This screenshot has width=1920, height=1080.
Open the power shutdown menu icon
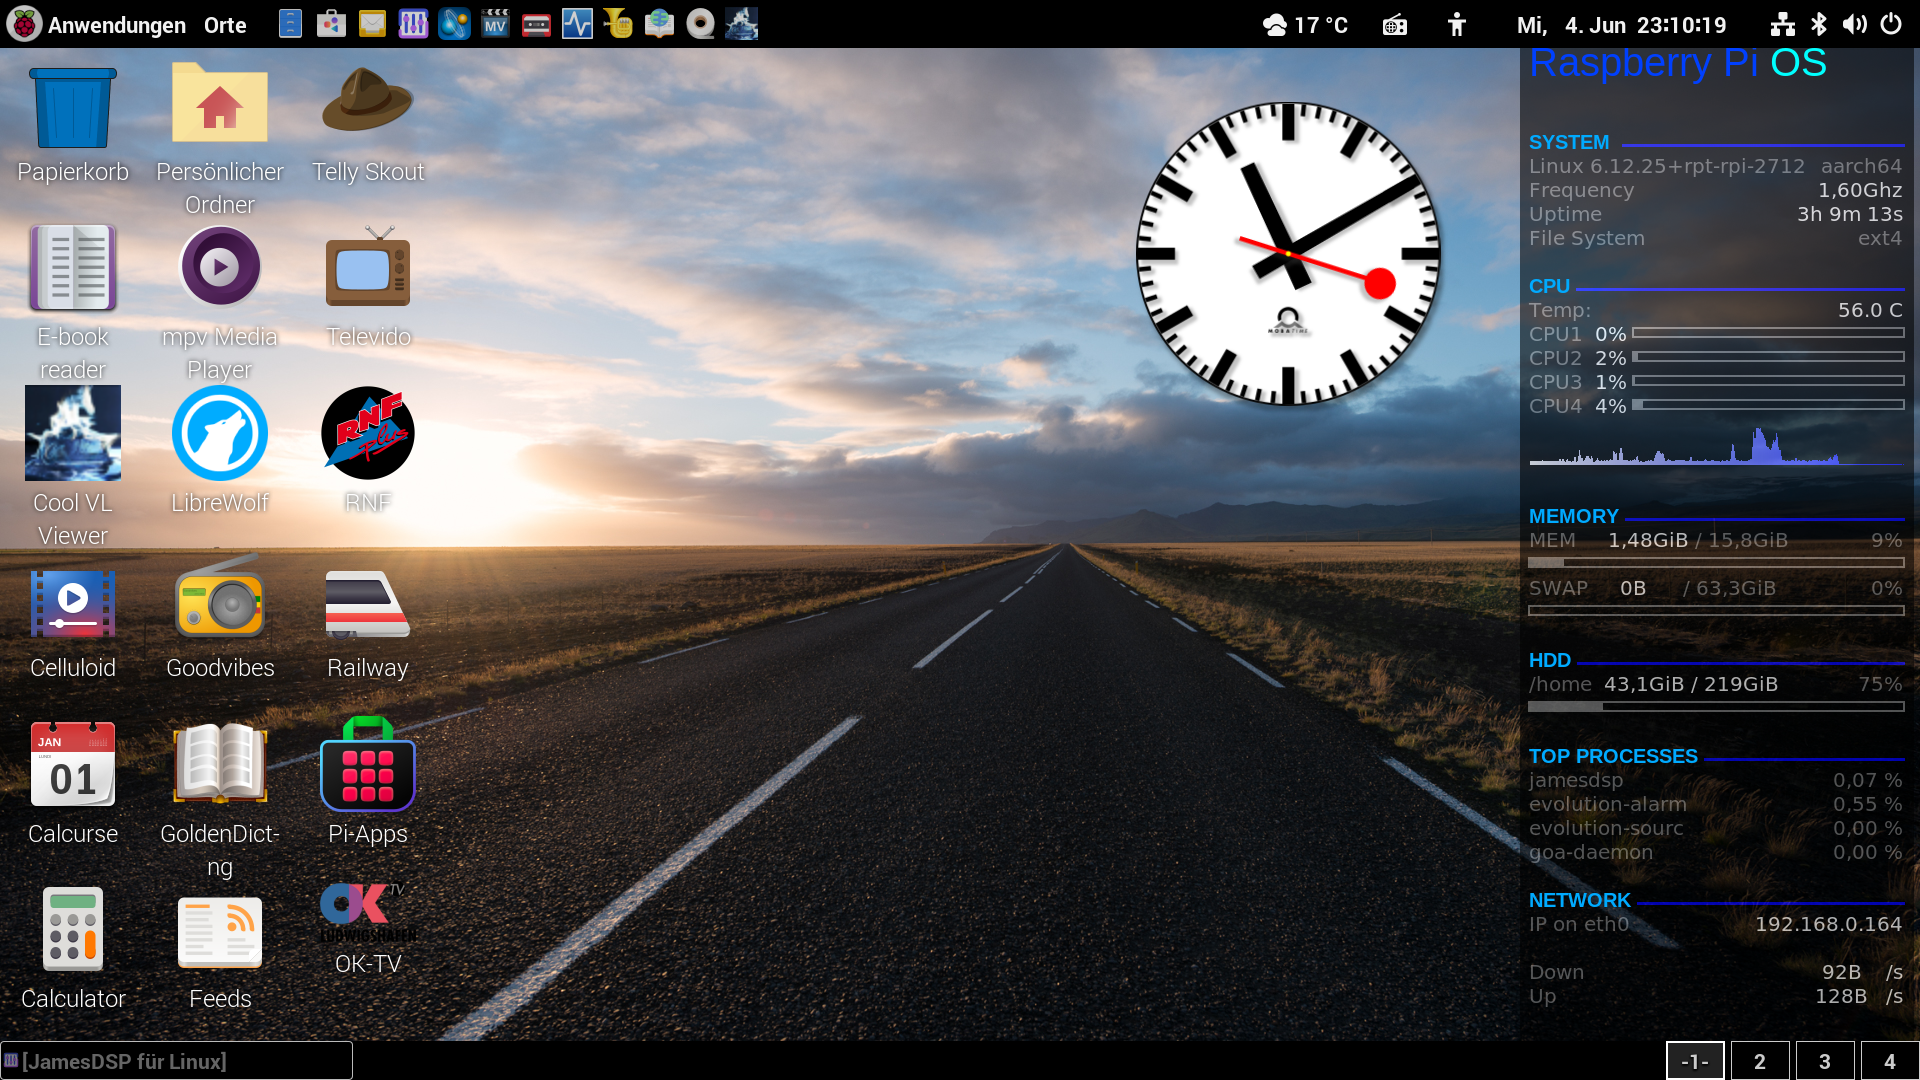coord(1891,24)
